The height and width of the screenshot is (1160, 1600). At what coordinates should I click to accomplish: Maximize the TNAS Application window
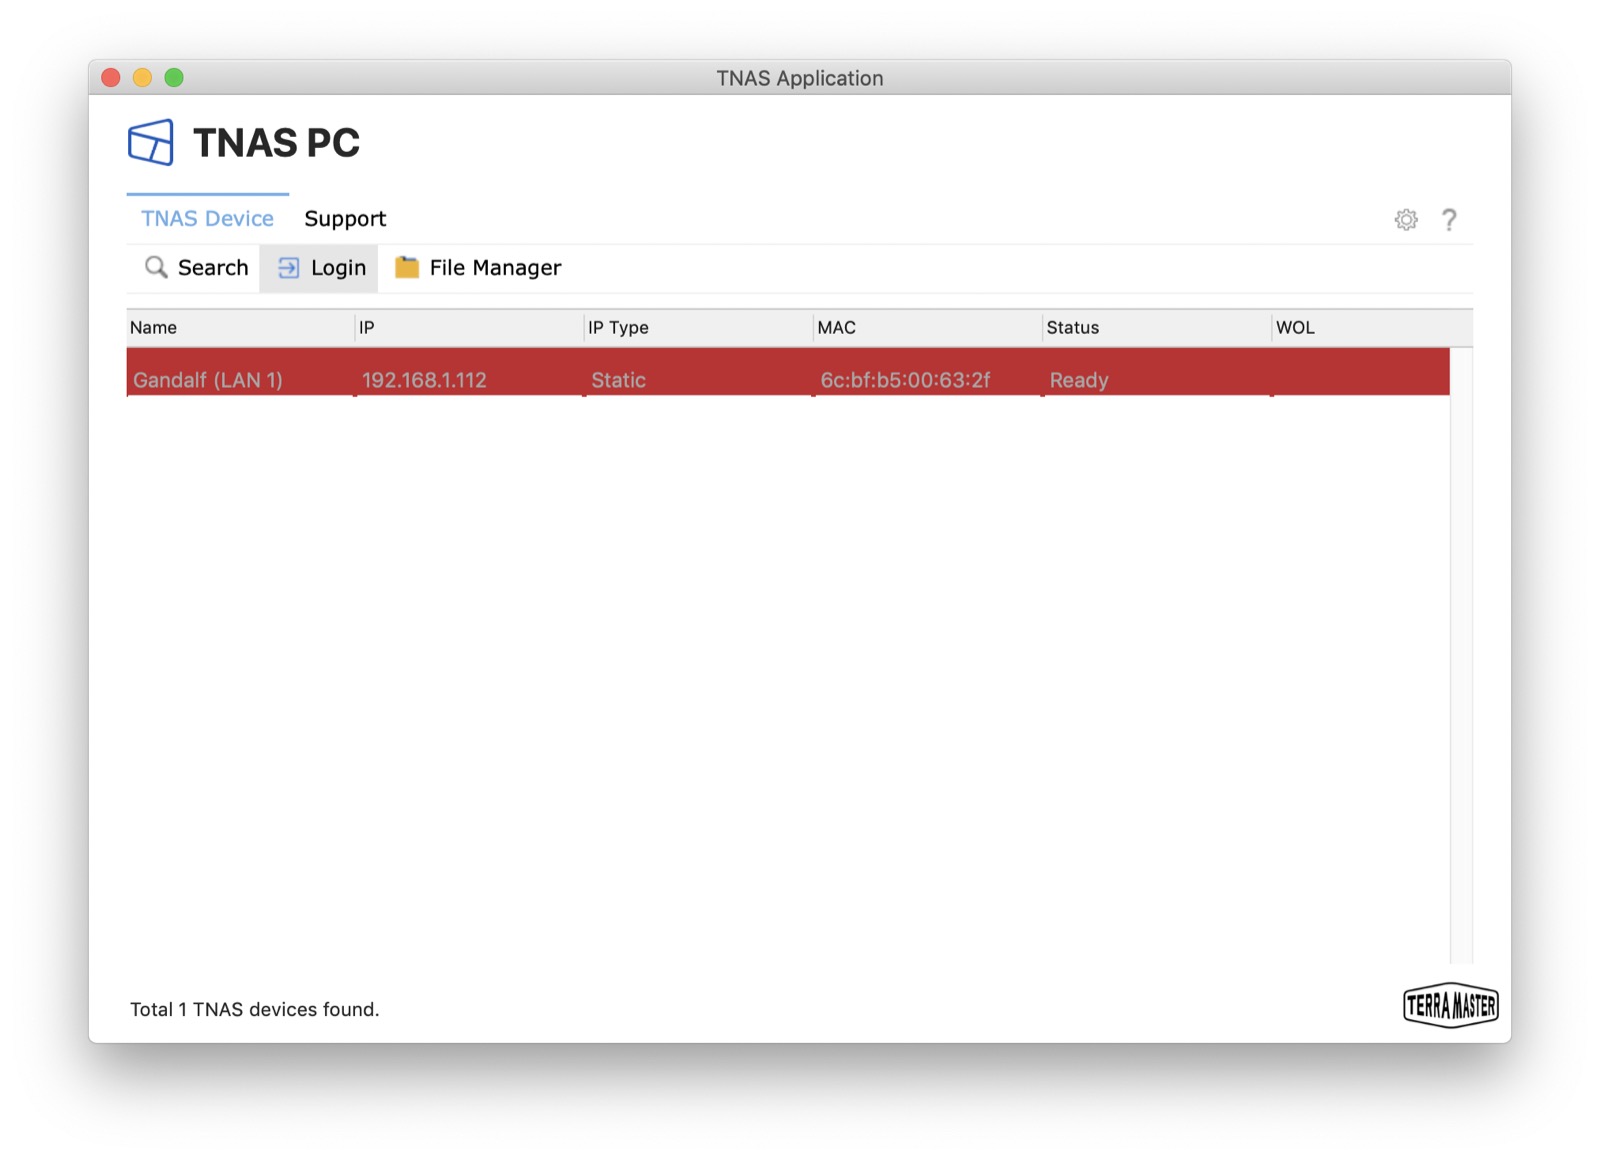[174, 78]
